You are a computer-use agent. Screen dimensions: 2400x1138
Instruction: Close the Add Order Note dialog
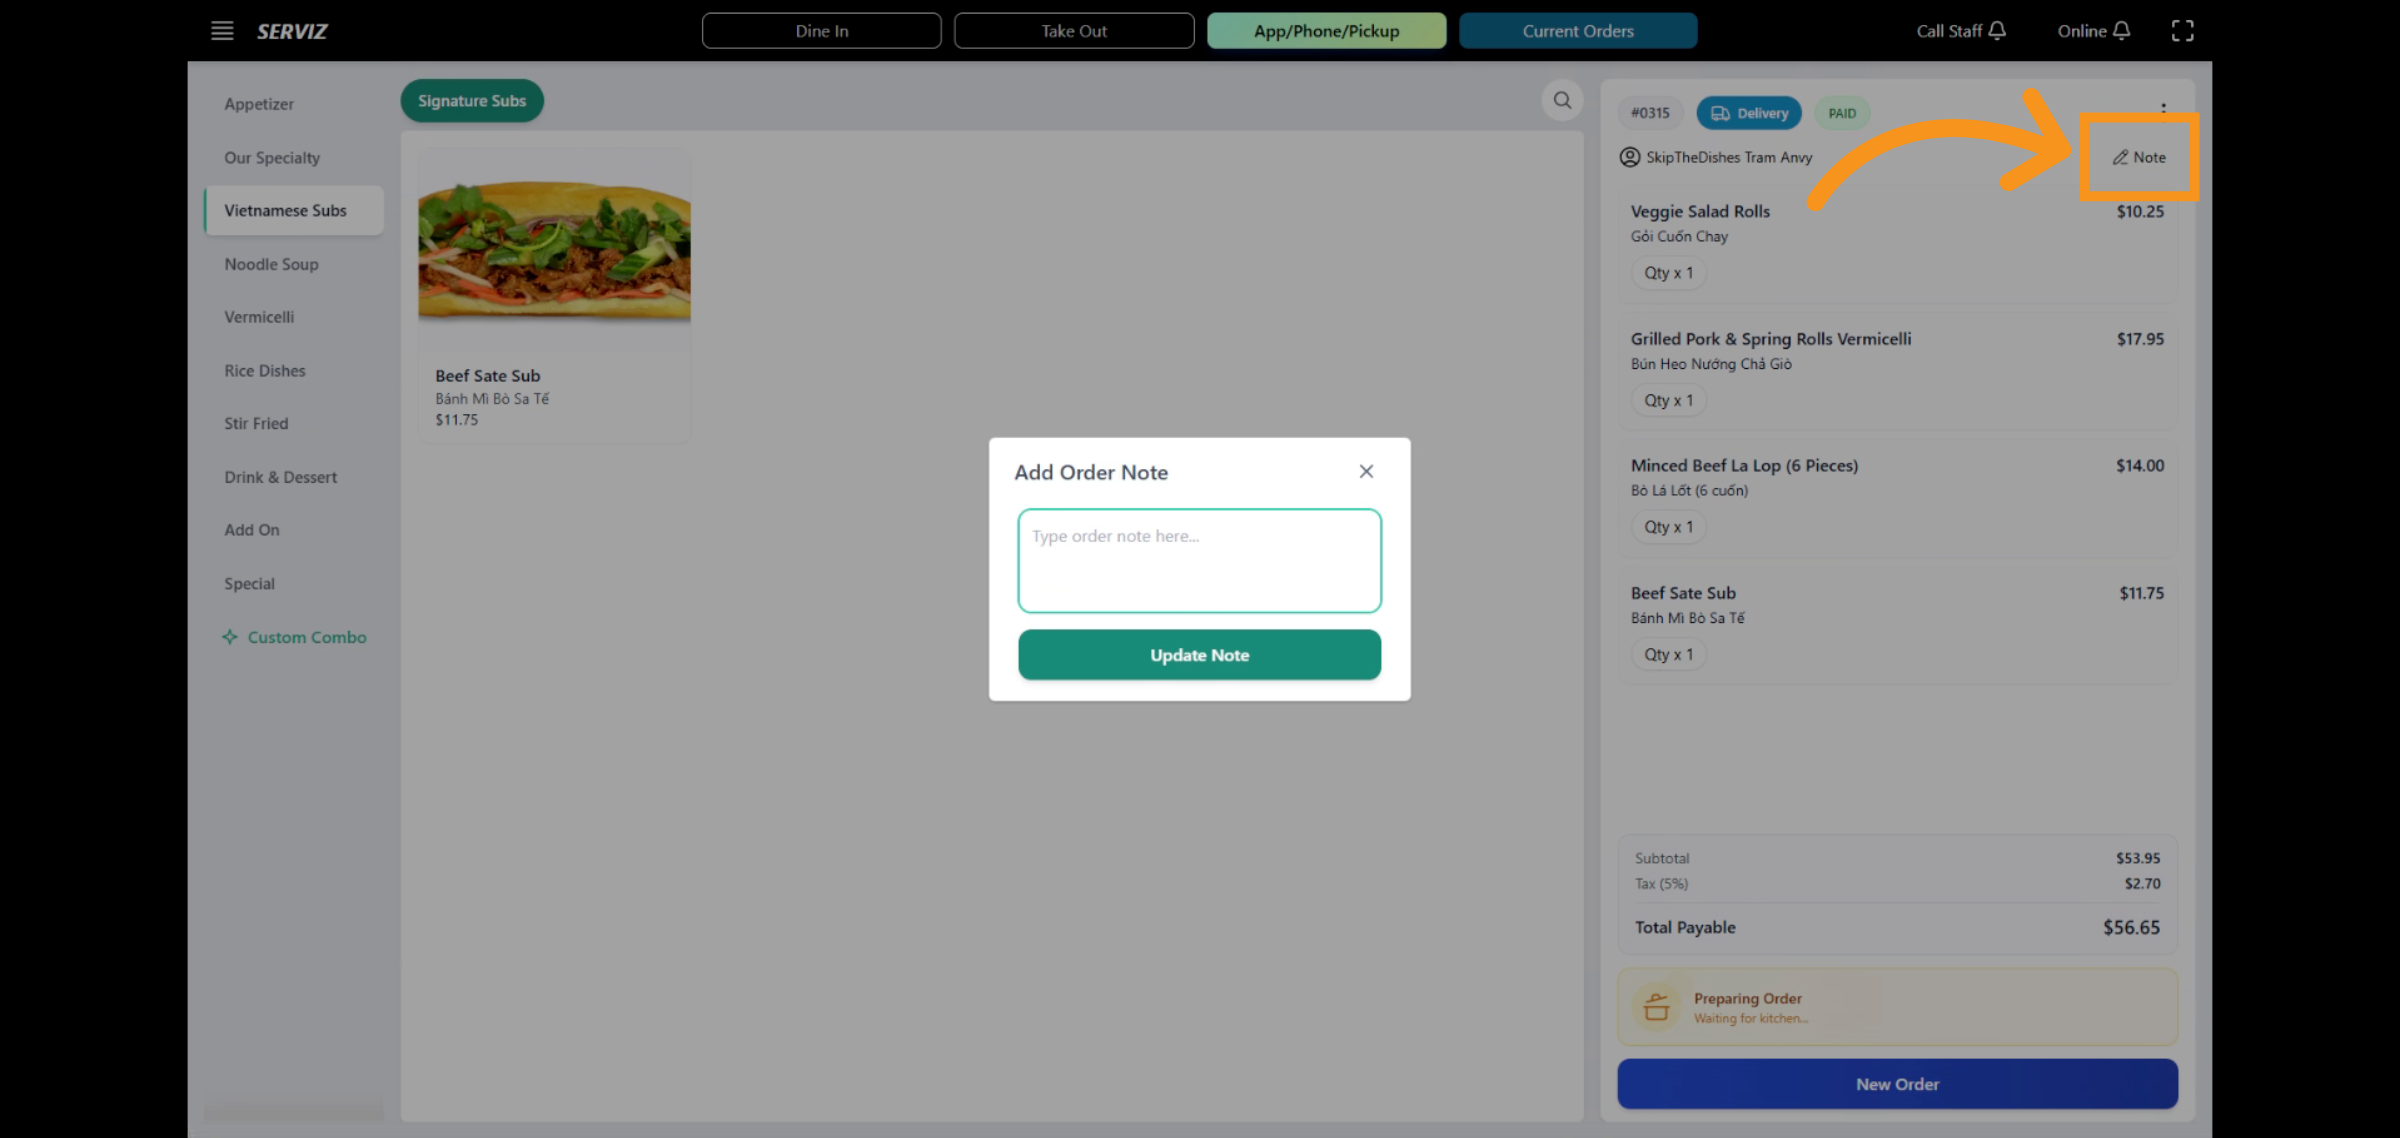(x=1366, y=471)
